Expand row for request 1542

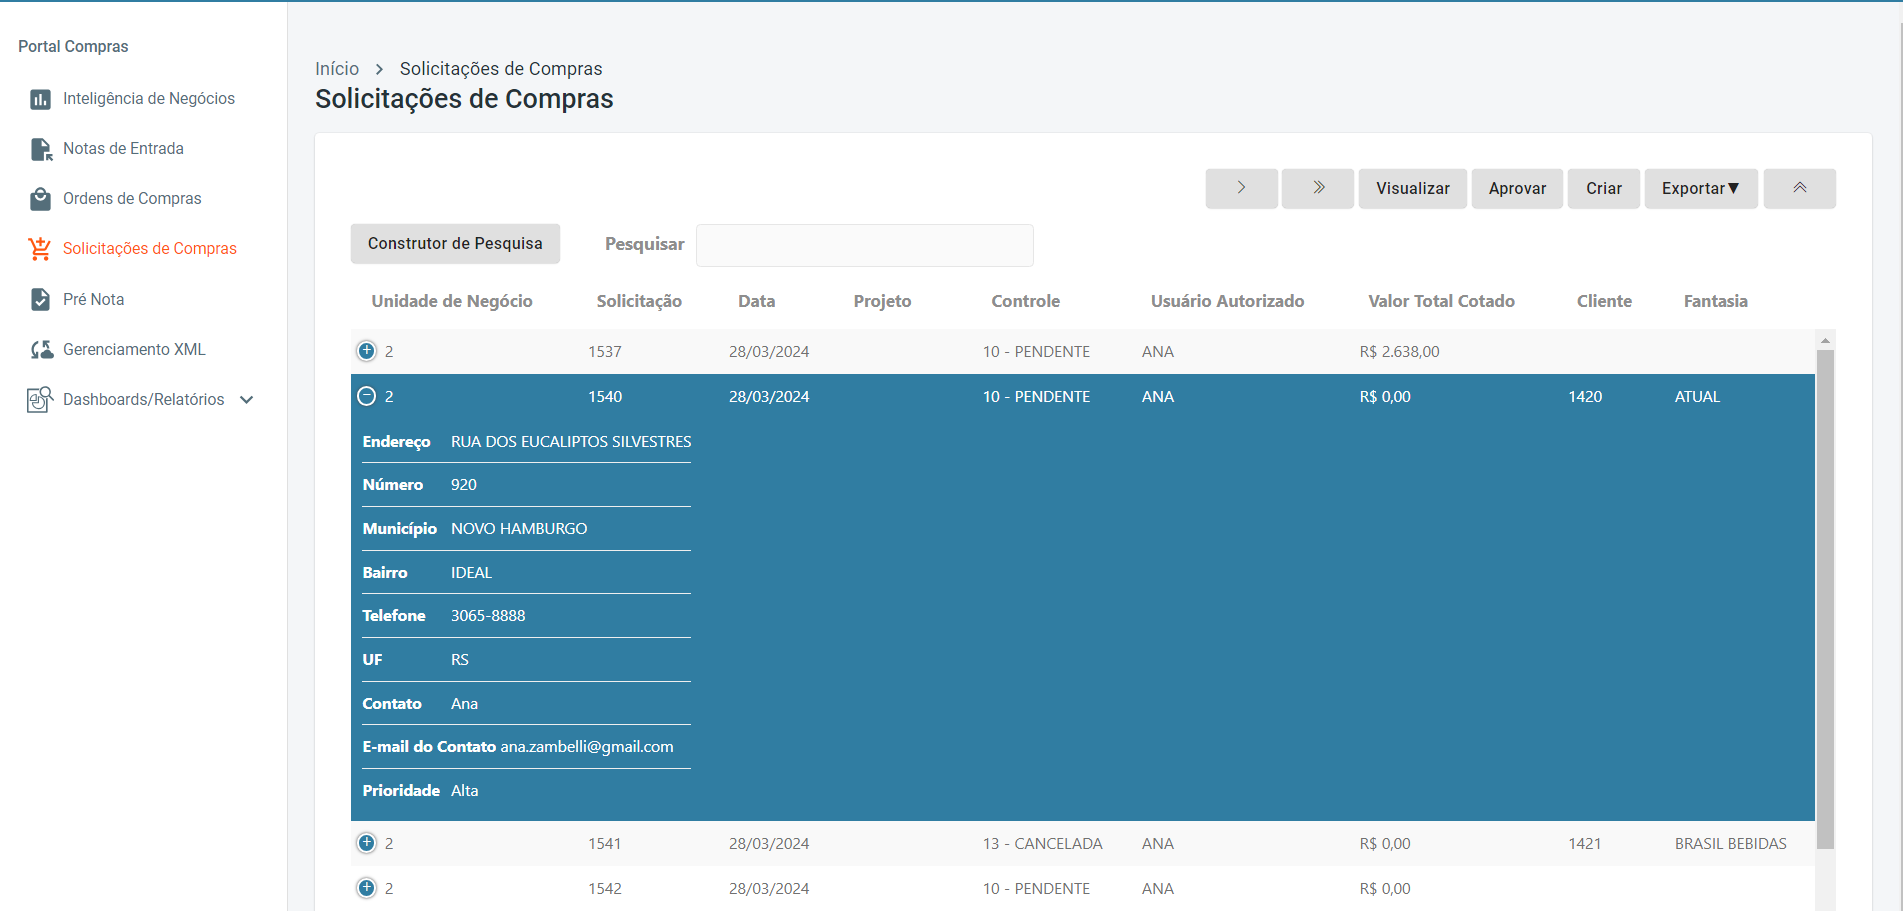[367, 888]
